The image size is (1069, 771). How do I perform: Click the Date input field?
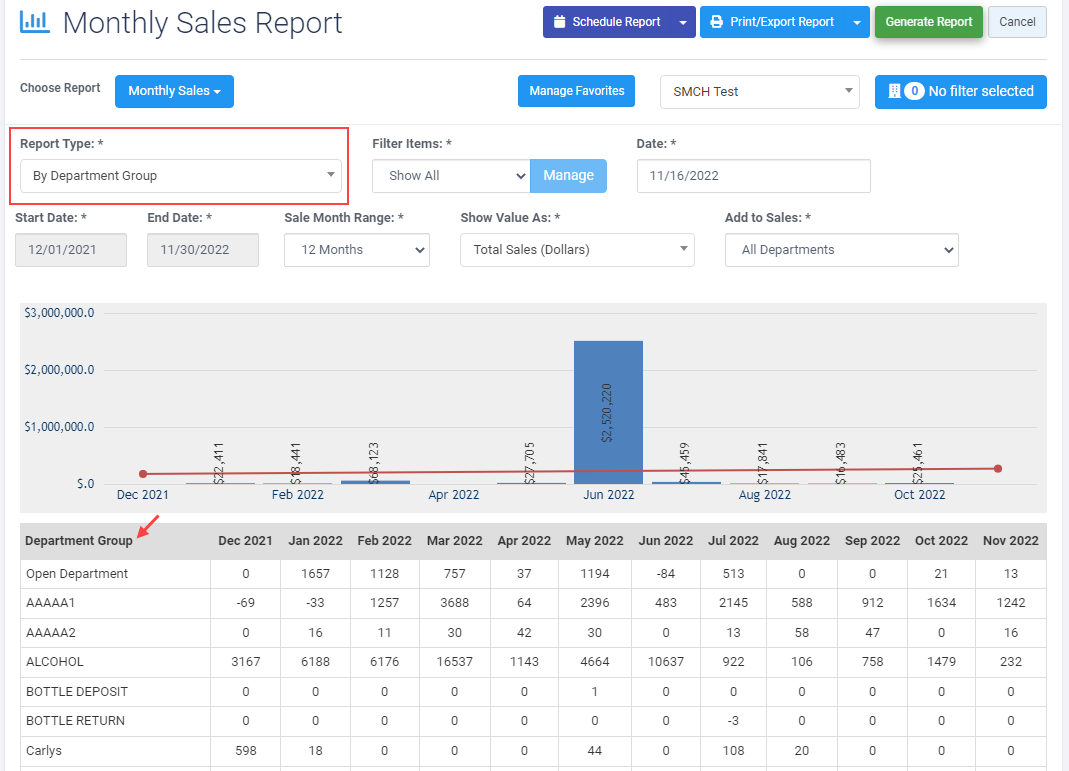[753, 176]
